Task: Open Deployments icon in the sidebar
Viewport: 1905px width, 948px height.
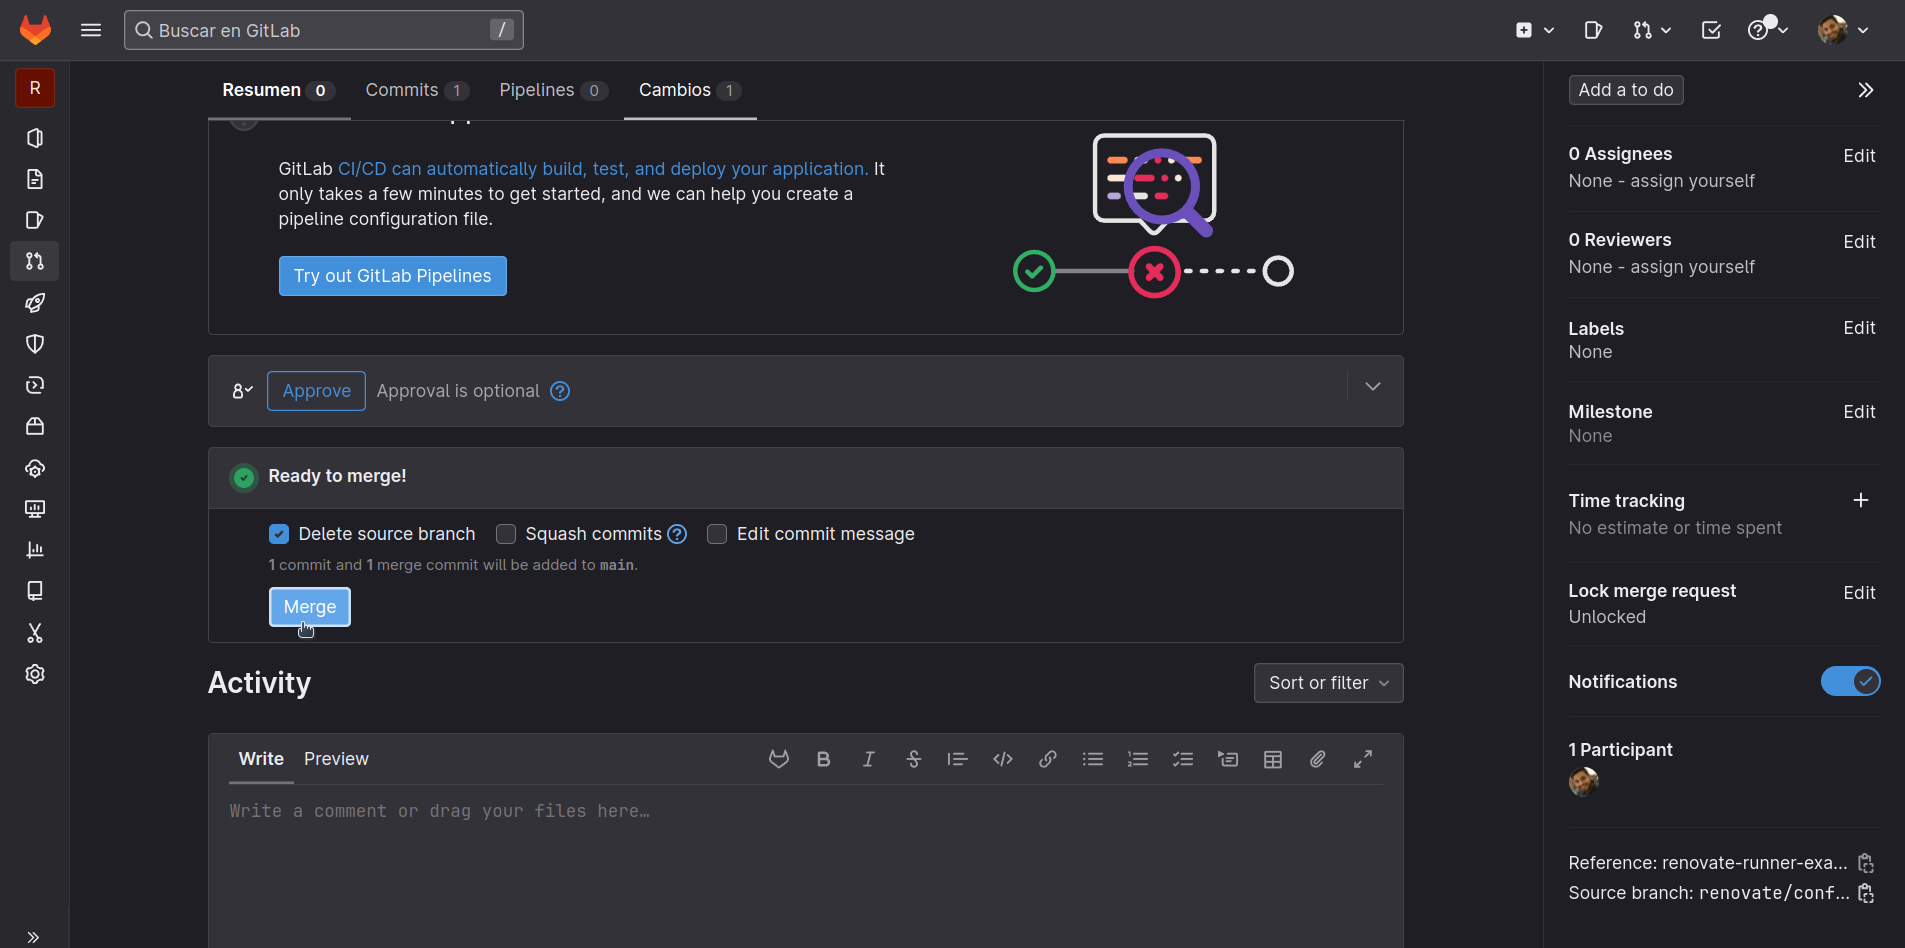Action: (x=35, y=385)
